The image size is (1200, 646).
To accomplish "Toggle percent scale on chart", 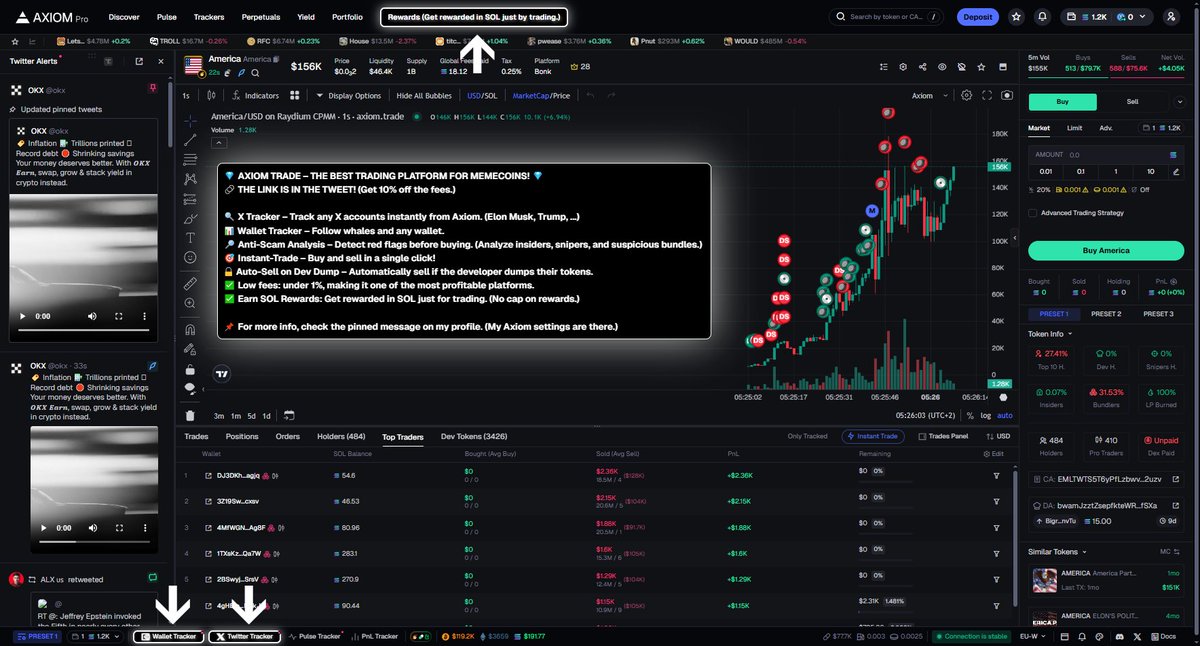I will [x=970, y=415].
